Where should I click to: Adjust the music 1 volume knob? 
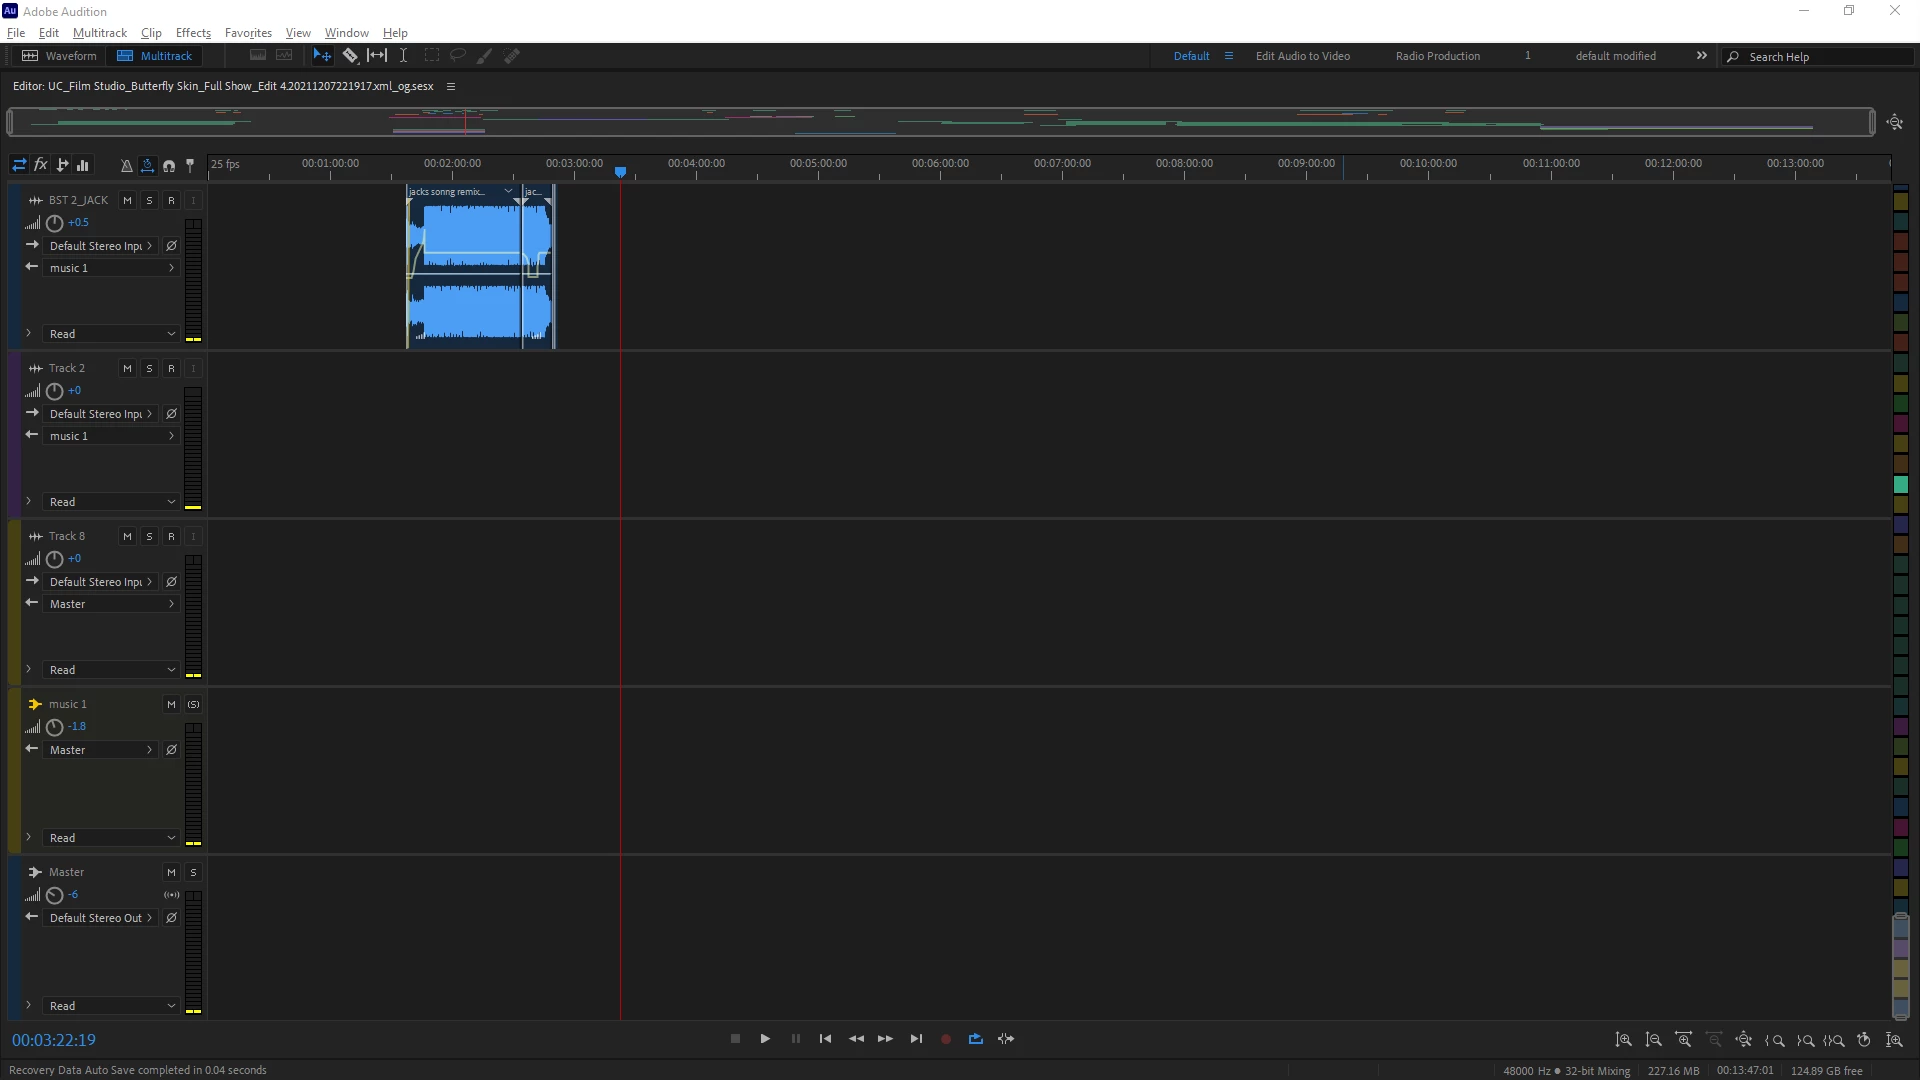click(55, 727)
